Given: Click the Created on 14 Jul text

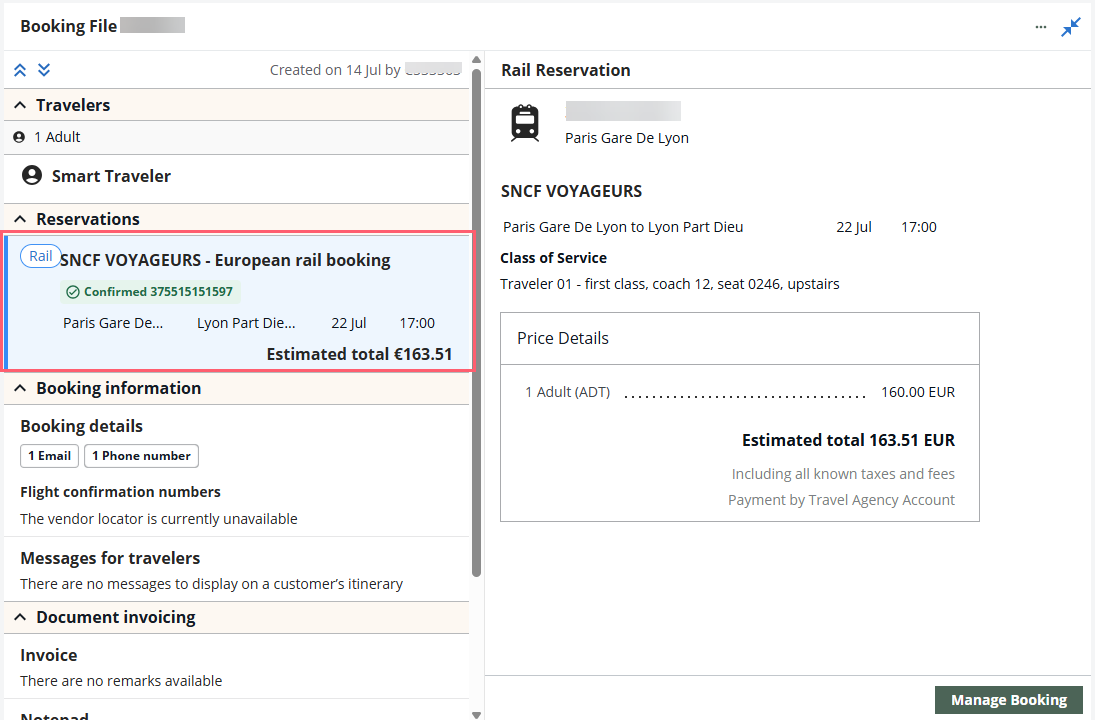Looking at the screenshot, I should pyautogui.click(x=335, y=71).
